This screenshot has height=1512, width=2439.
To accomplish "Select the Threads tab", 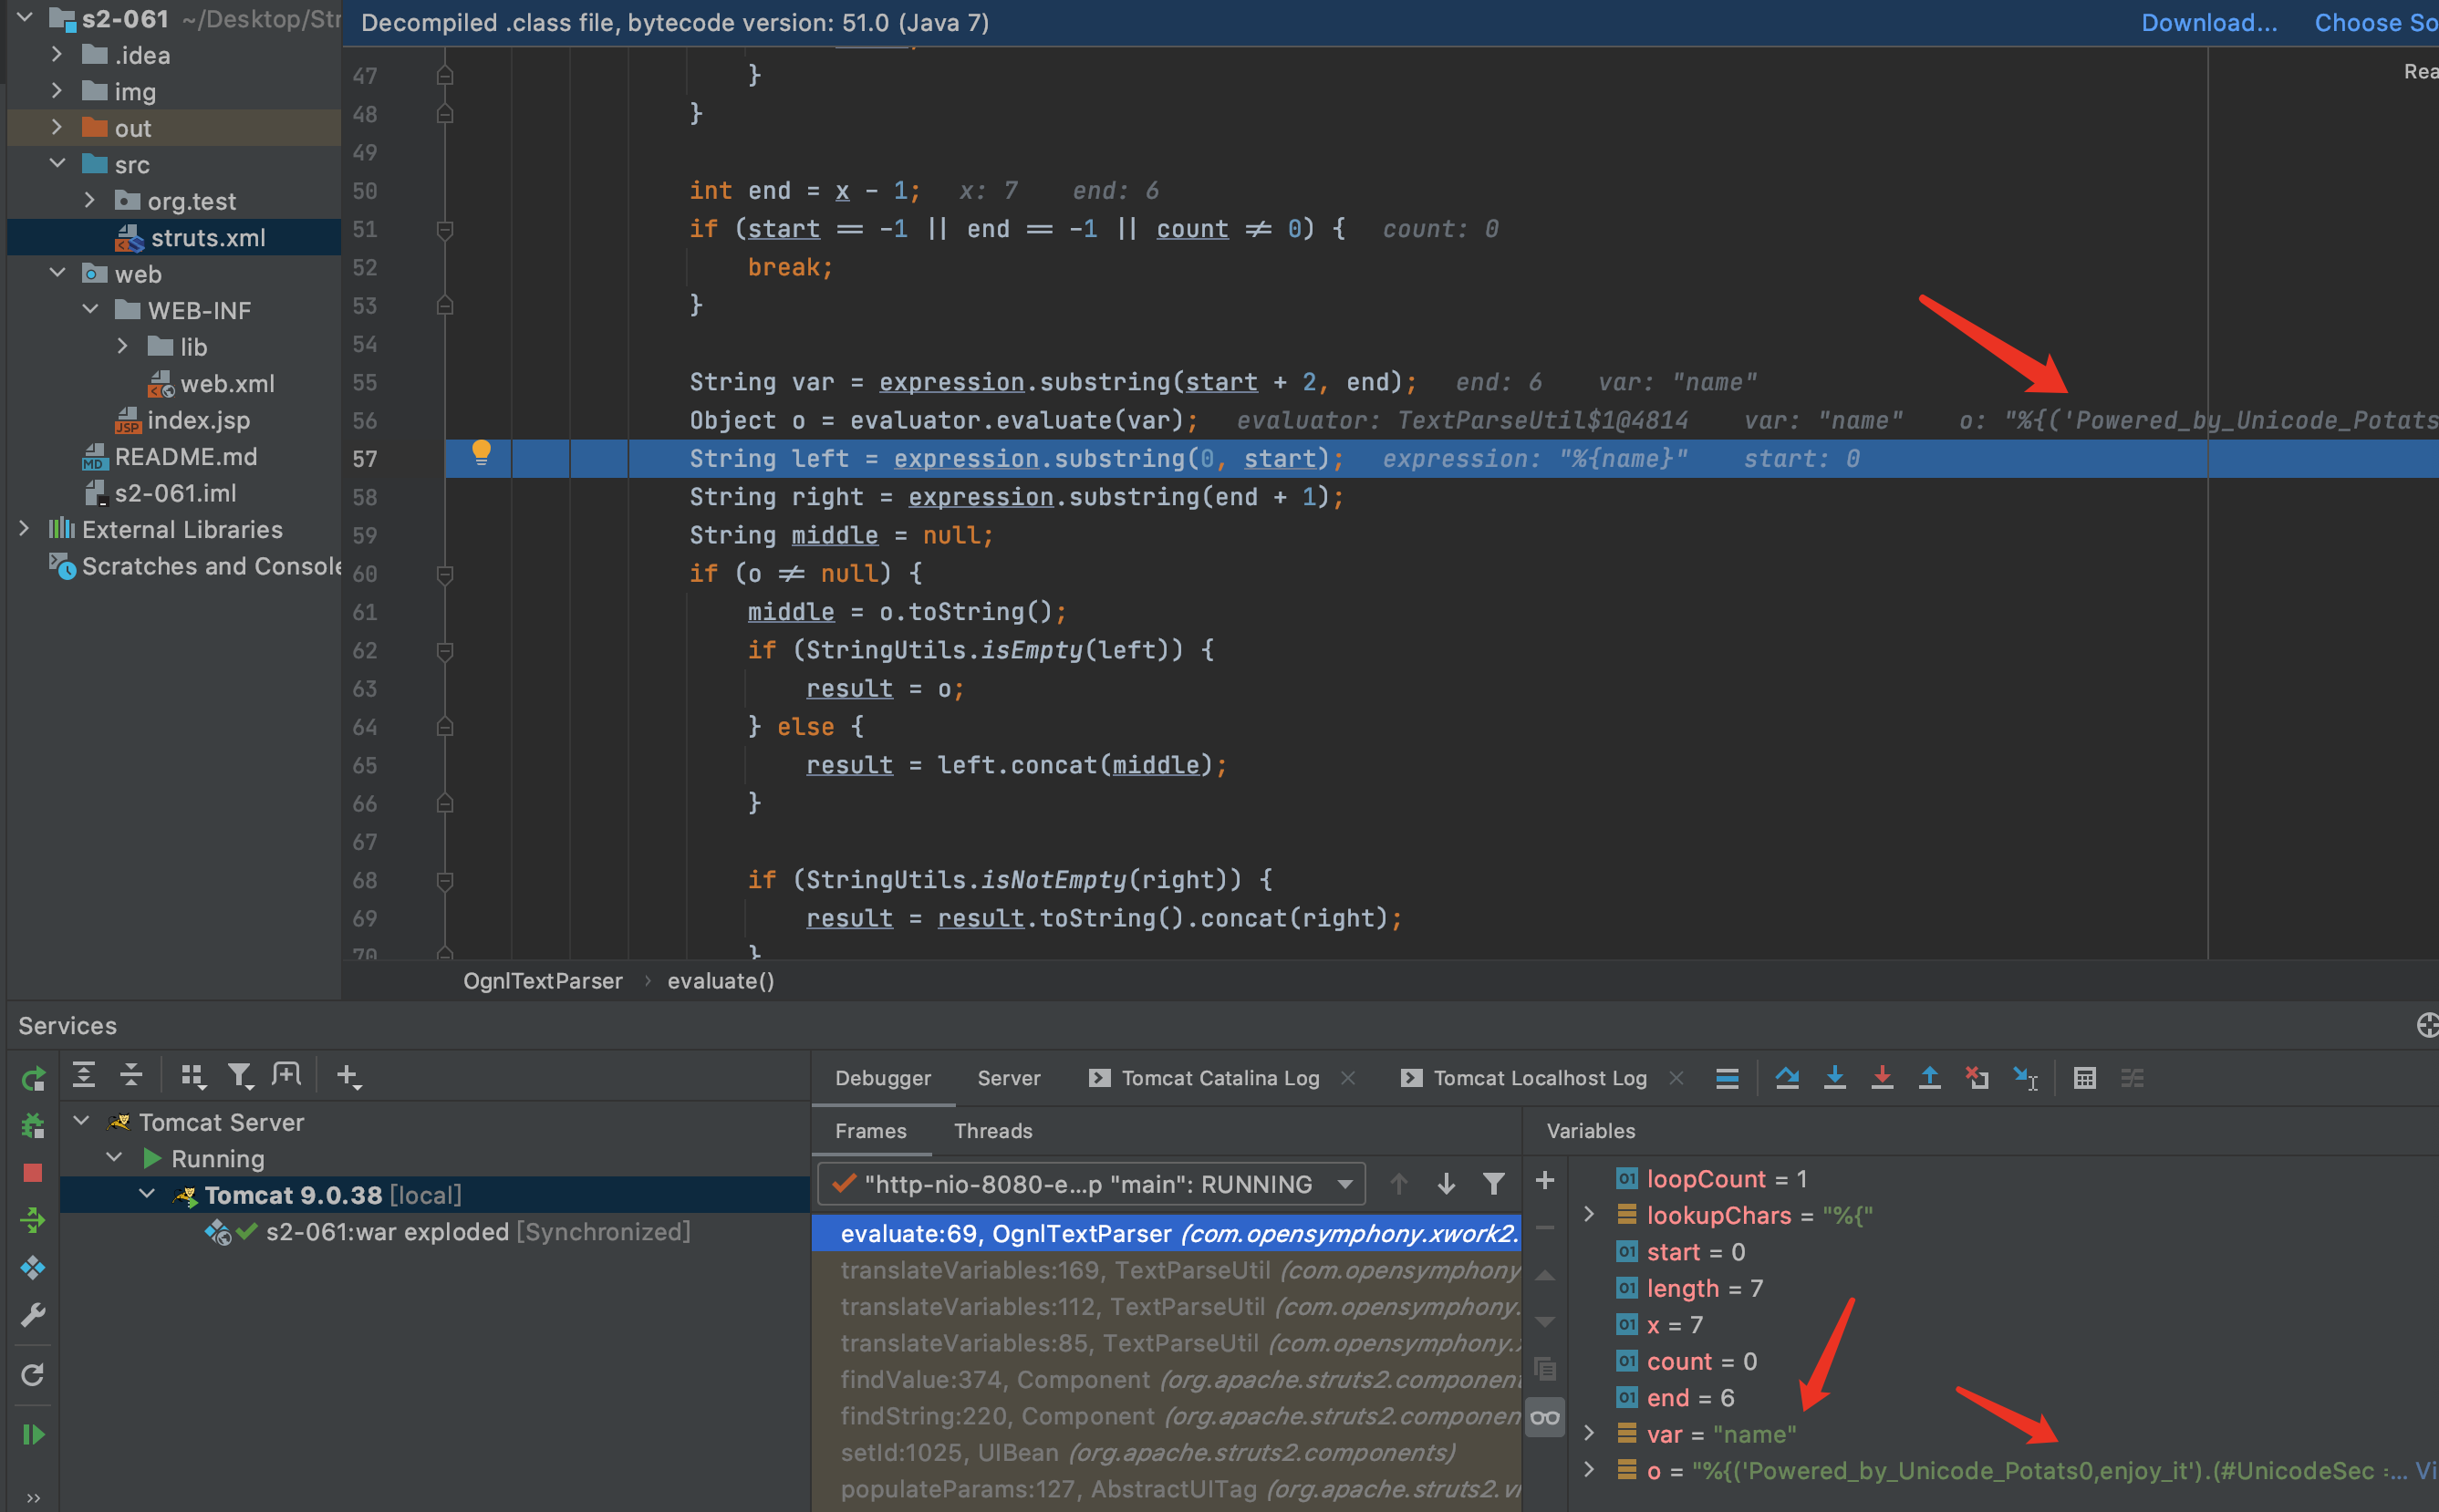I will point(993,1131).
